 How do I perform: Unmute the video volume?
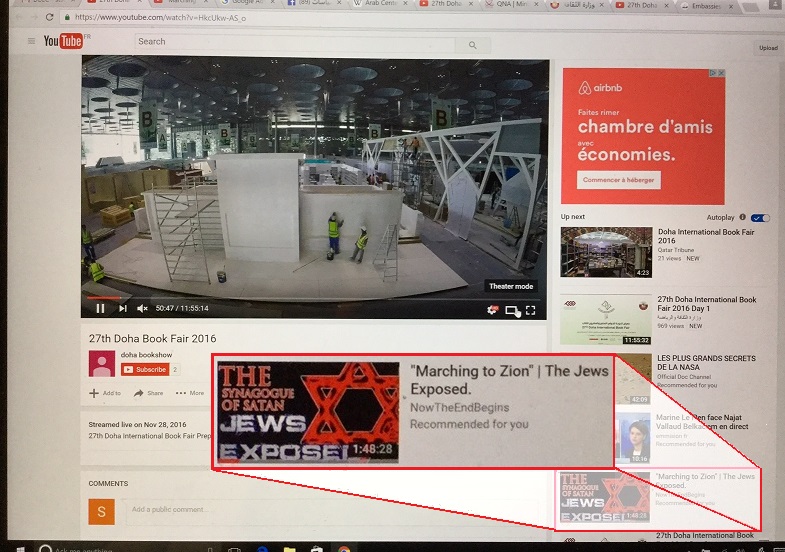143,309
